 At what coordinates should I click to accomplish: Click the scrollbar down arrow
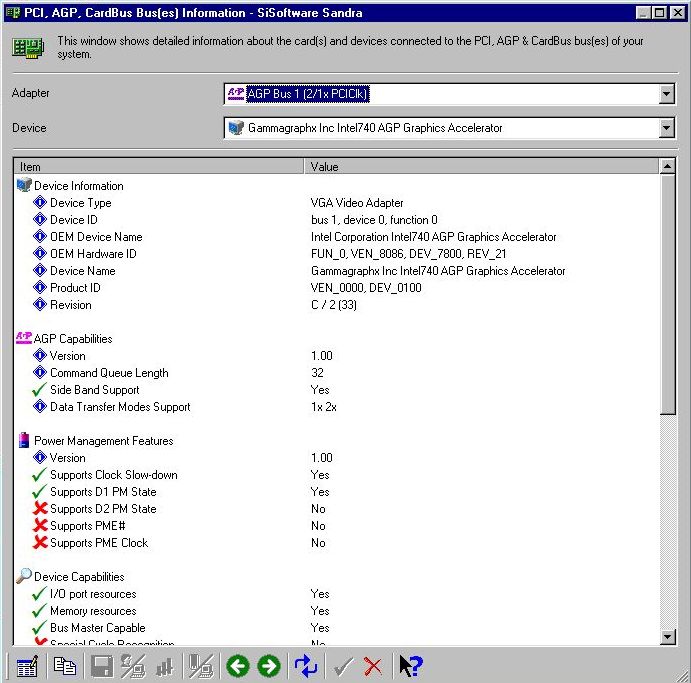[x=667, y=637]
